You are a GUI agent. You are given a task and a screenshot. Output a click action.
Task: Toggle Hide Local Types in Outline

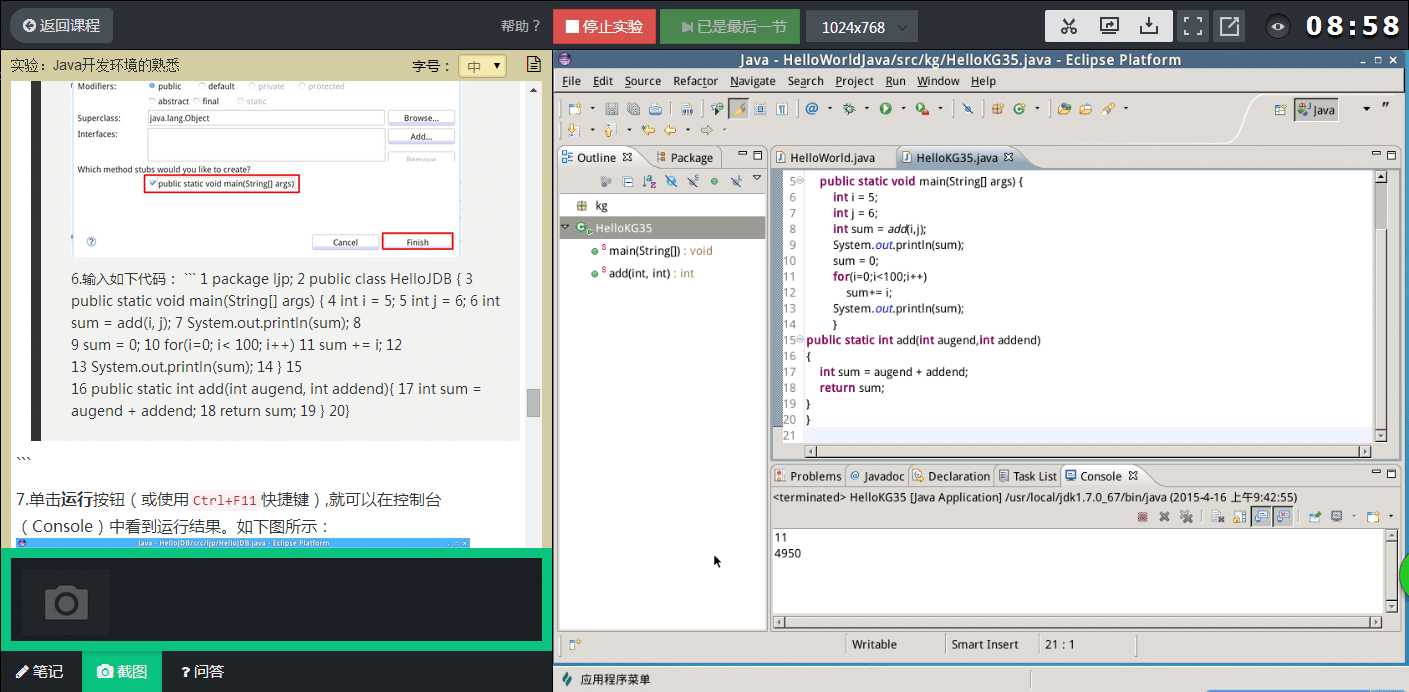click(736, 181)
